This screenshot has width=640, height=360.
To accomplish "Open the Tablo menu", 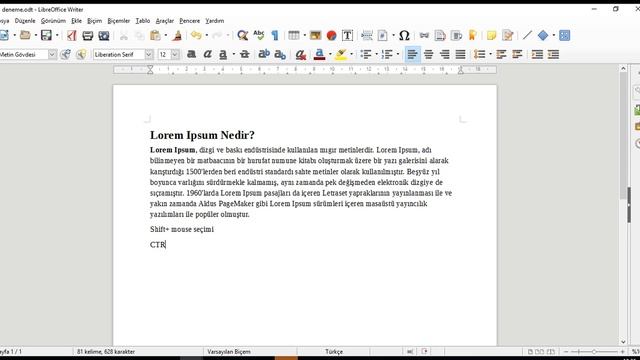I will [x=143, y=21].
